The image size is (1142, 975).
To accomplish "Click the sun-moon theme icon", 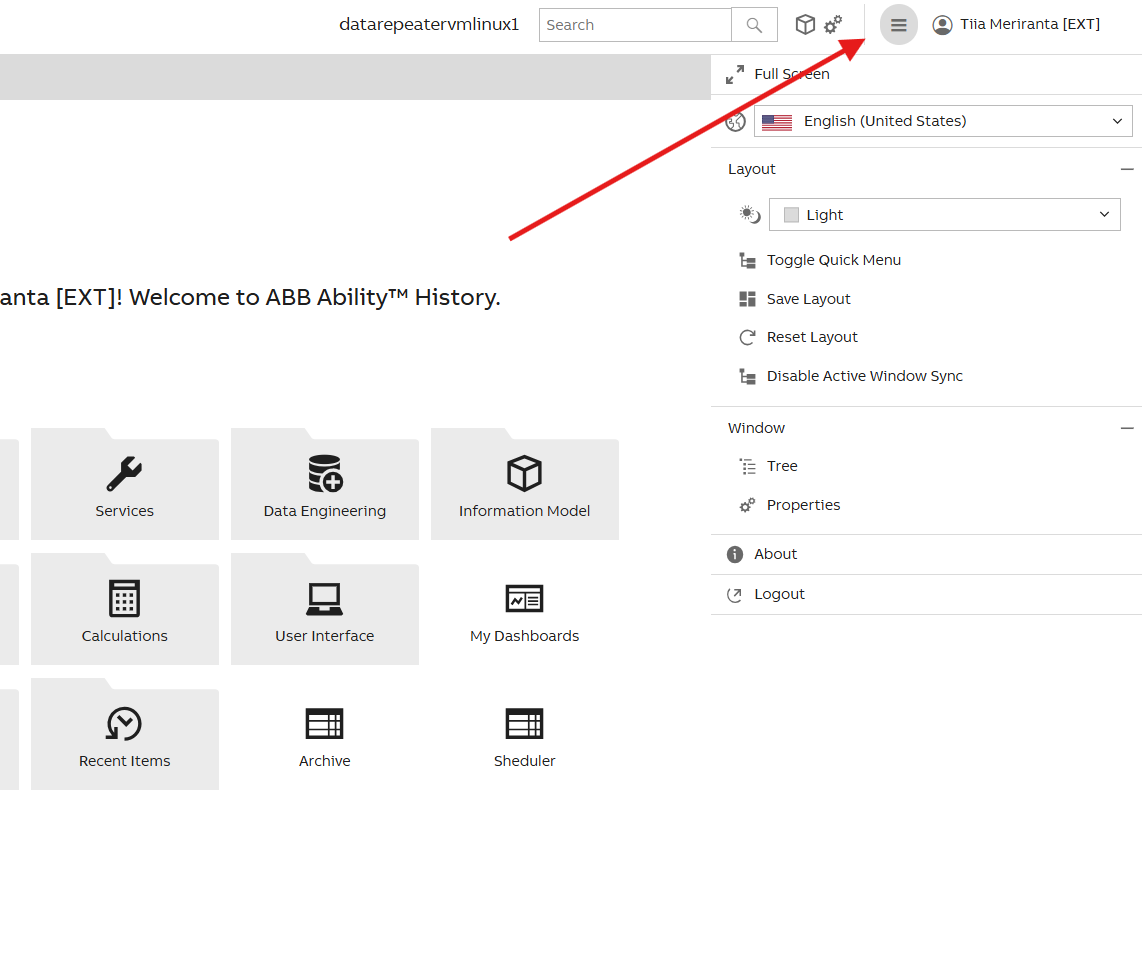I will click(749, 215).
